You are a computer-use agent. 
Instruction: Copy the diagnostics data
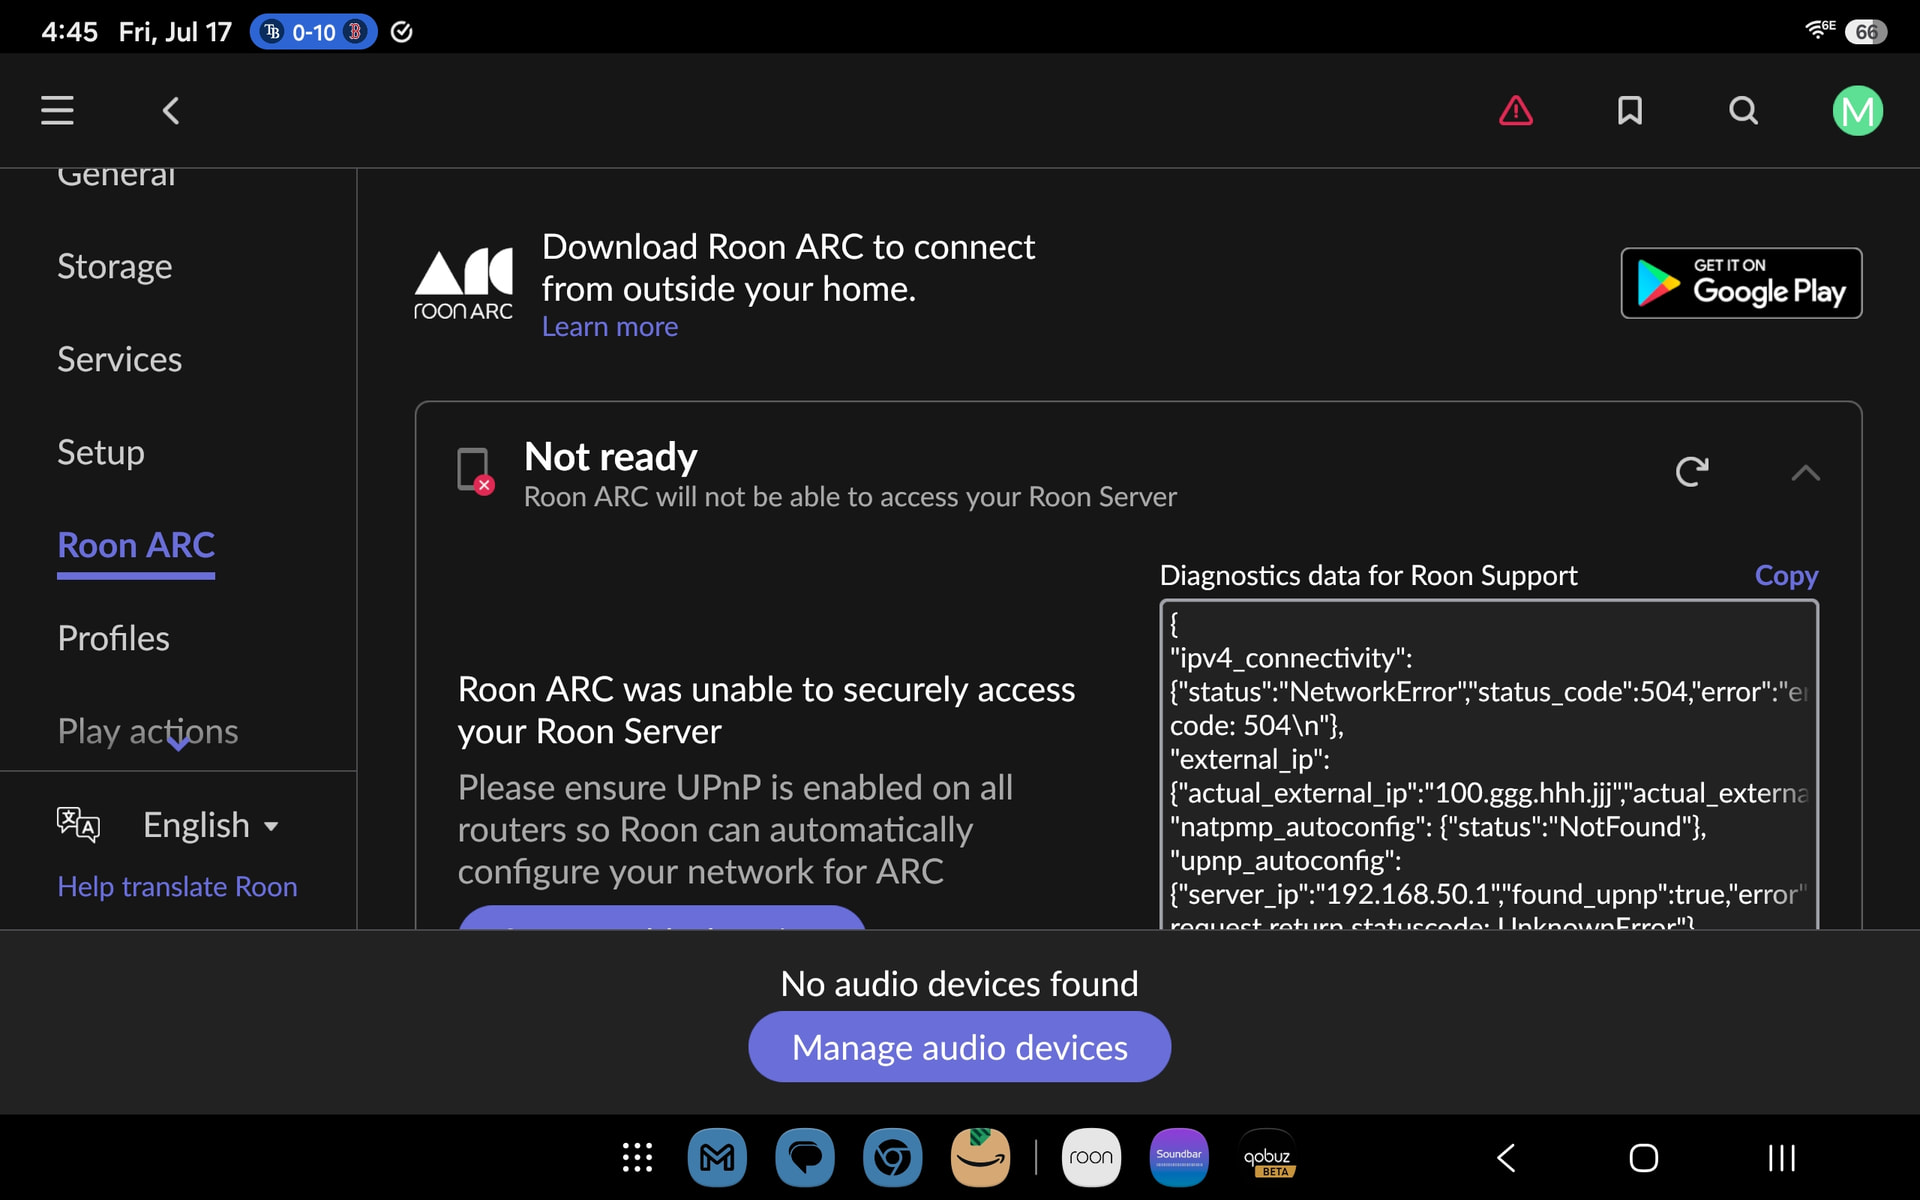1786,575
